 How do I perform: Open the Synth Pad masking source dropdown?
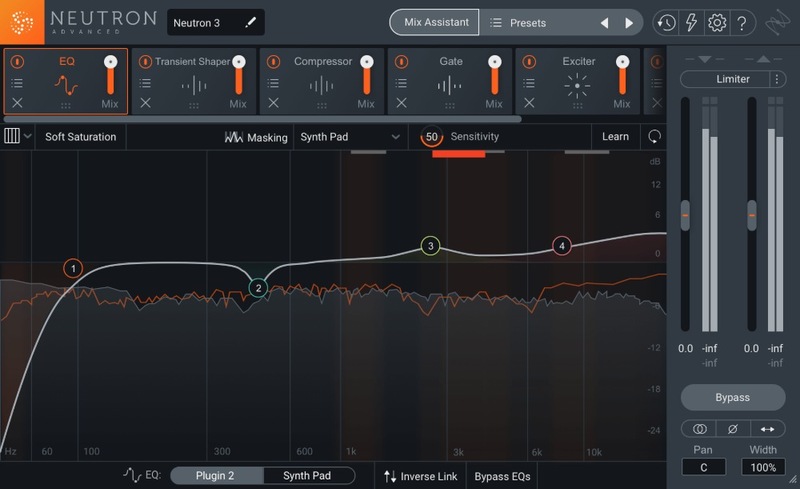(x=350, y=137)
